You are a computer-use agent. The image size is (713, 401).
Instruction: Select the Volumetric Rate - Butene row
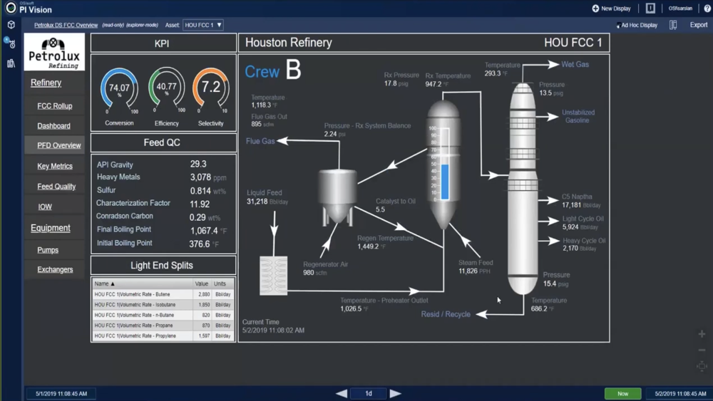[163, 294]
